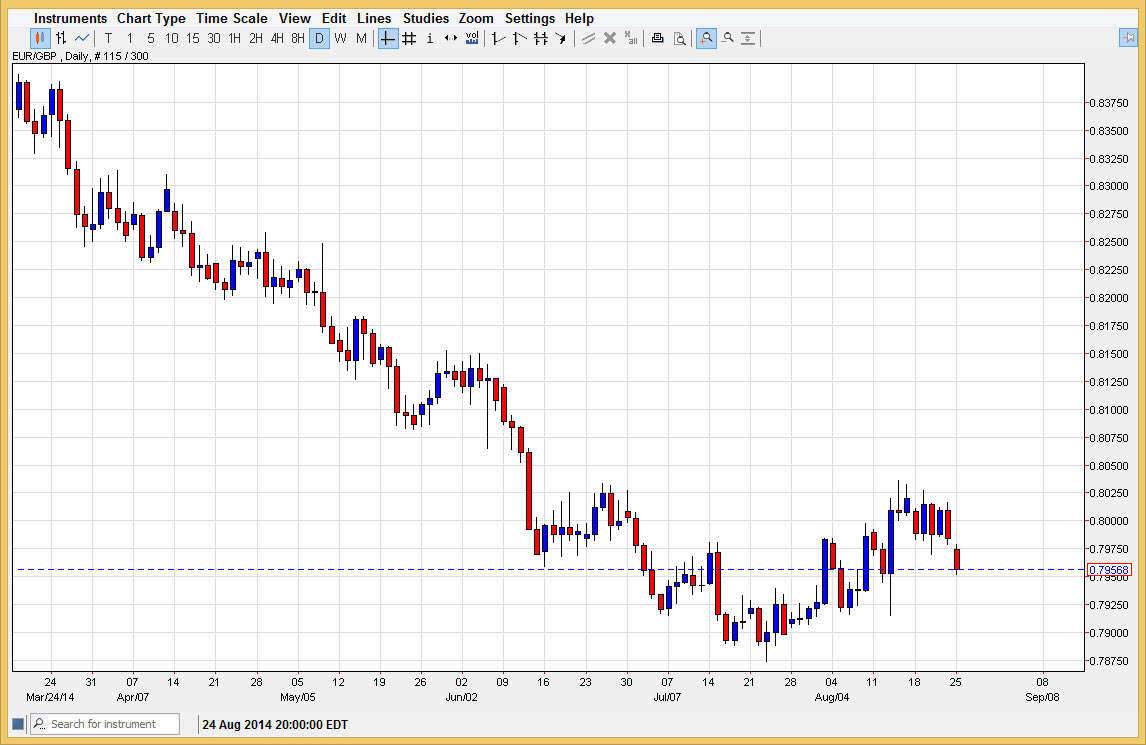Open the print preview icon
1146x745 pixels.
point(680,38)
